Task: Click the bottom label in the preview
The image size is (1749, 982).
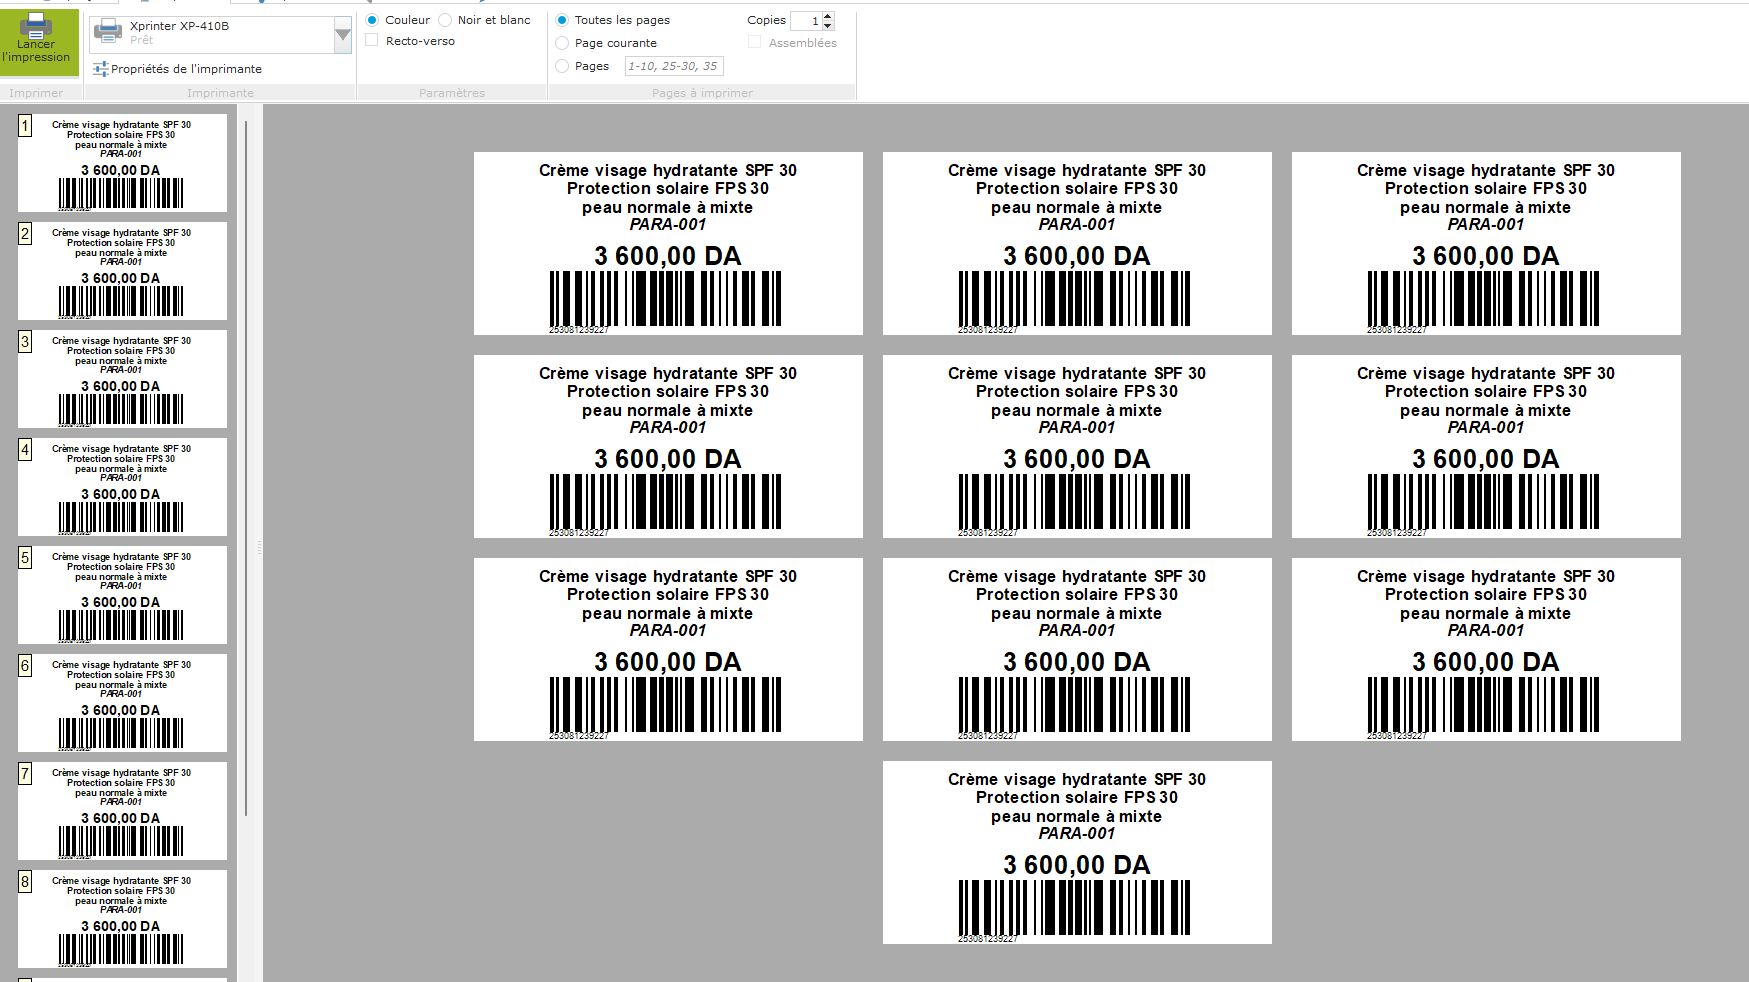Action: click(x=1077, y=852)
